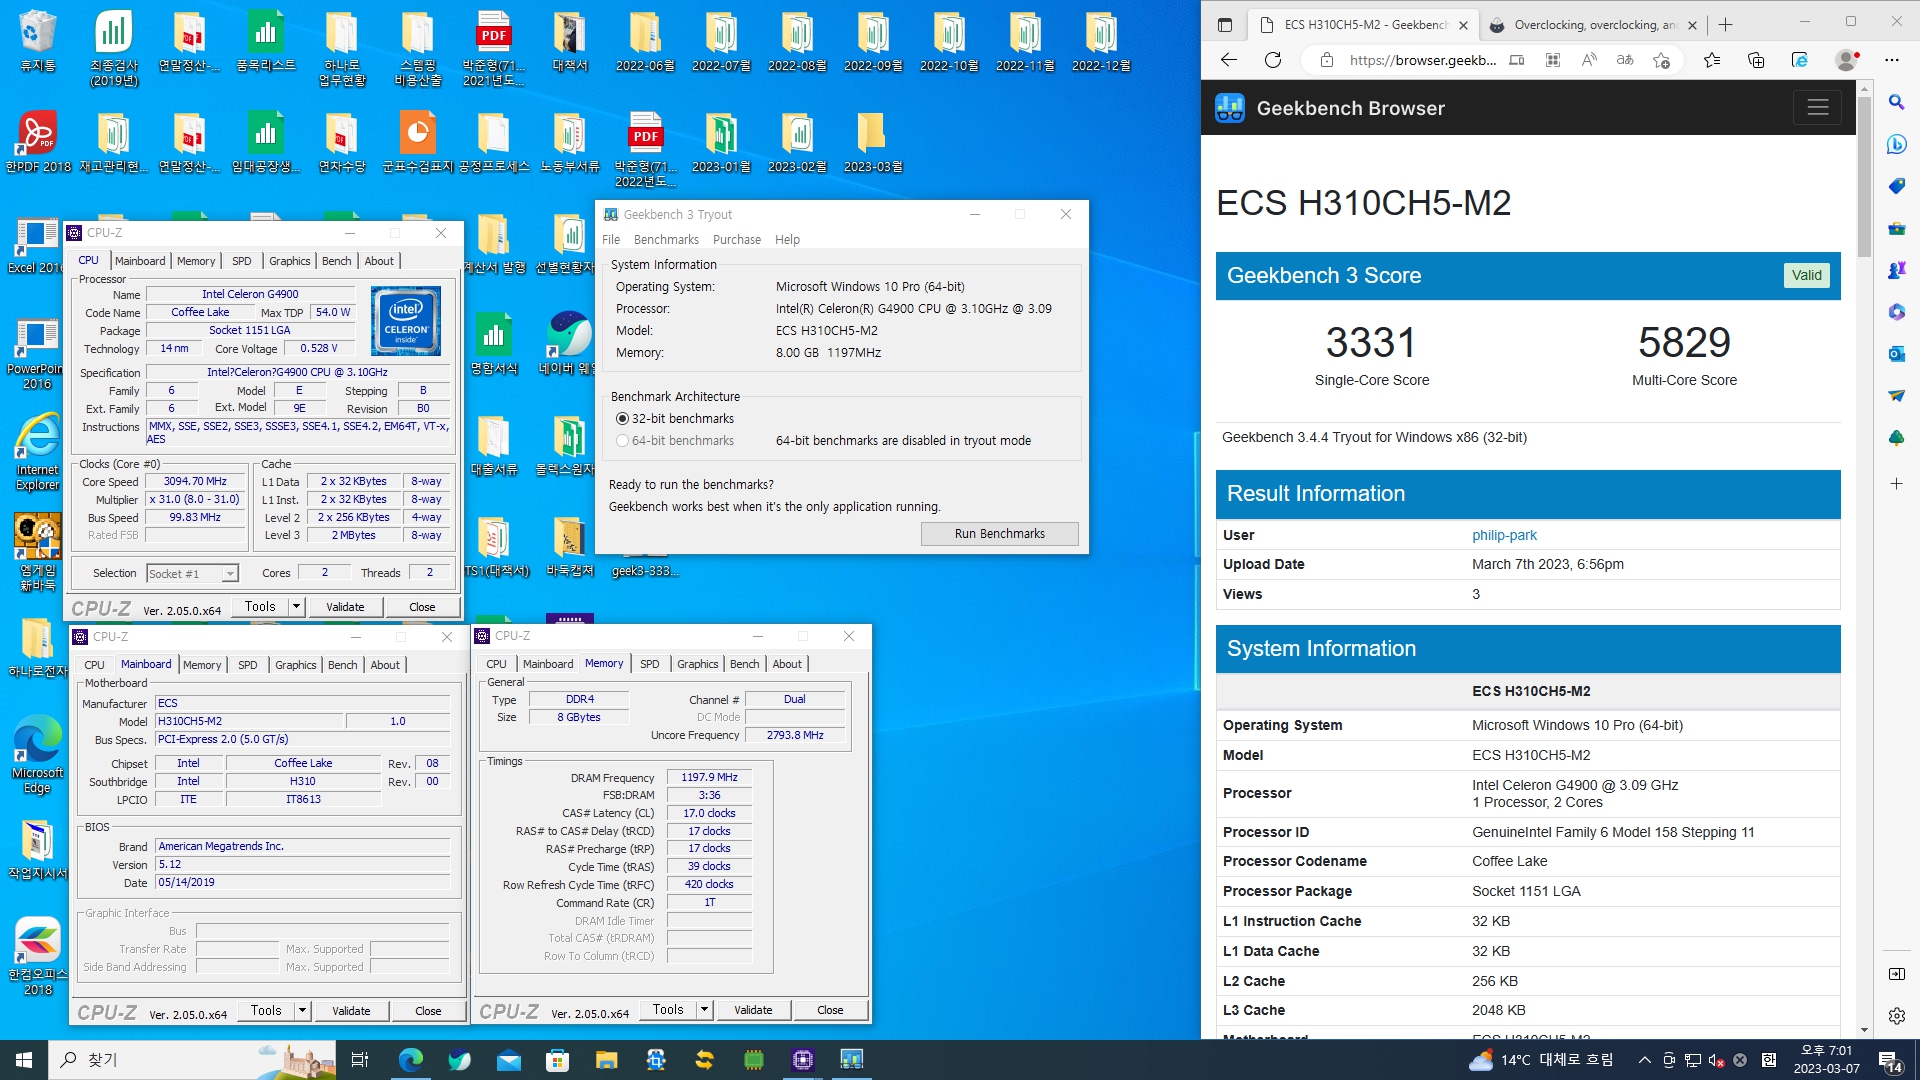Open the Edge profile avatar

(x=1847, y=60)
